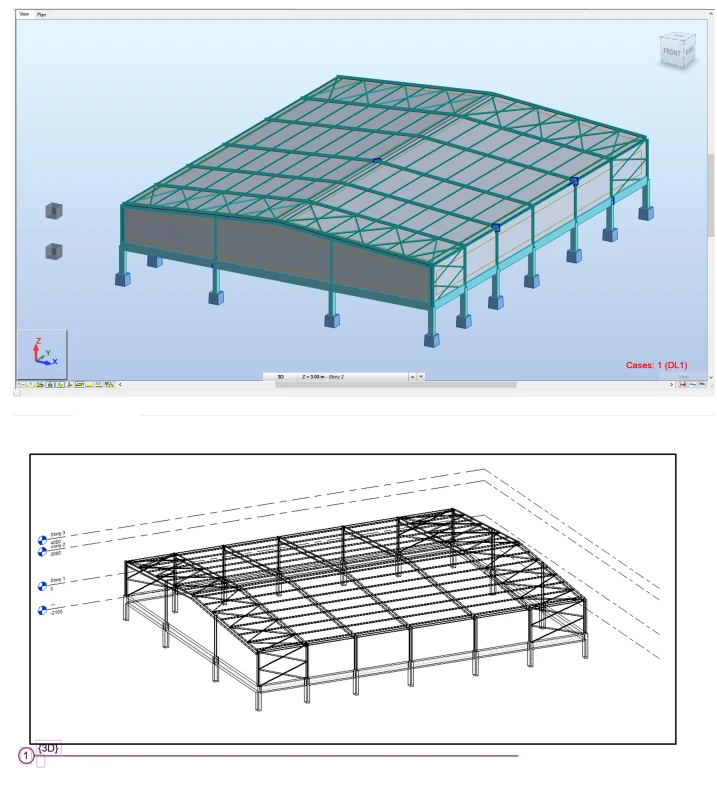Screen dimensions: 717x787
Task: Select the upper gray cube object
Action: (54, 211)
